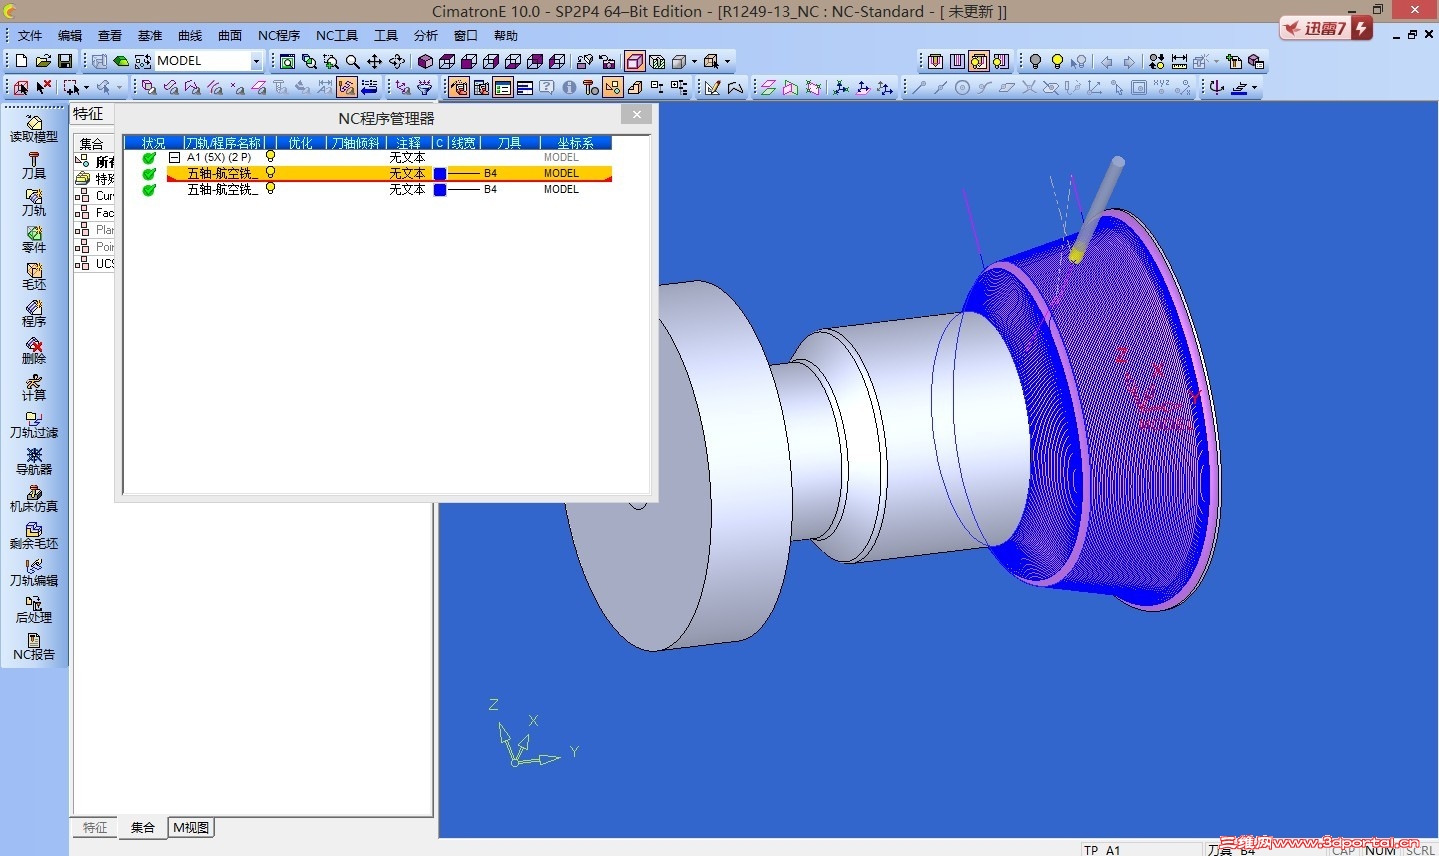Open the 读取模型 load model tool
Viewport: 1439px width, 856px height.
34,129
